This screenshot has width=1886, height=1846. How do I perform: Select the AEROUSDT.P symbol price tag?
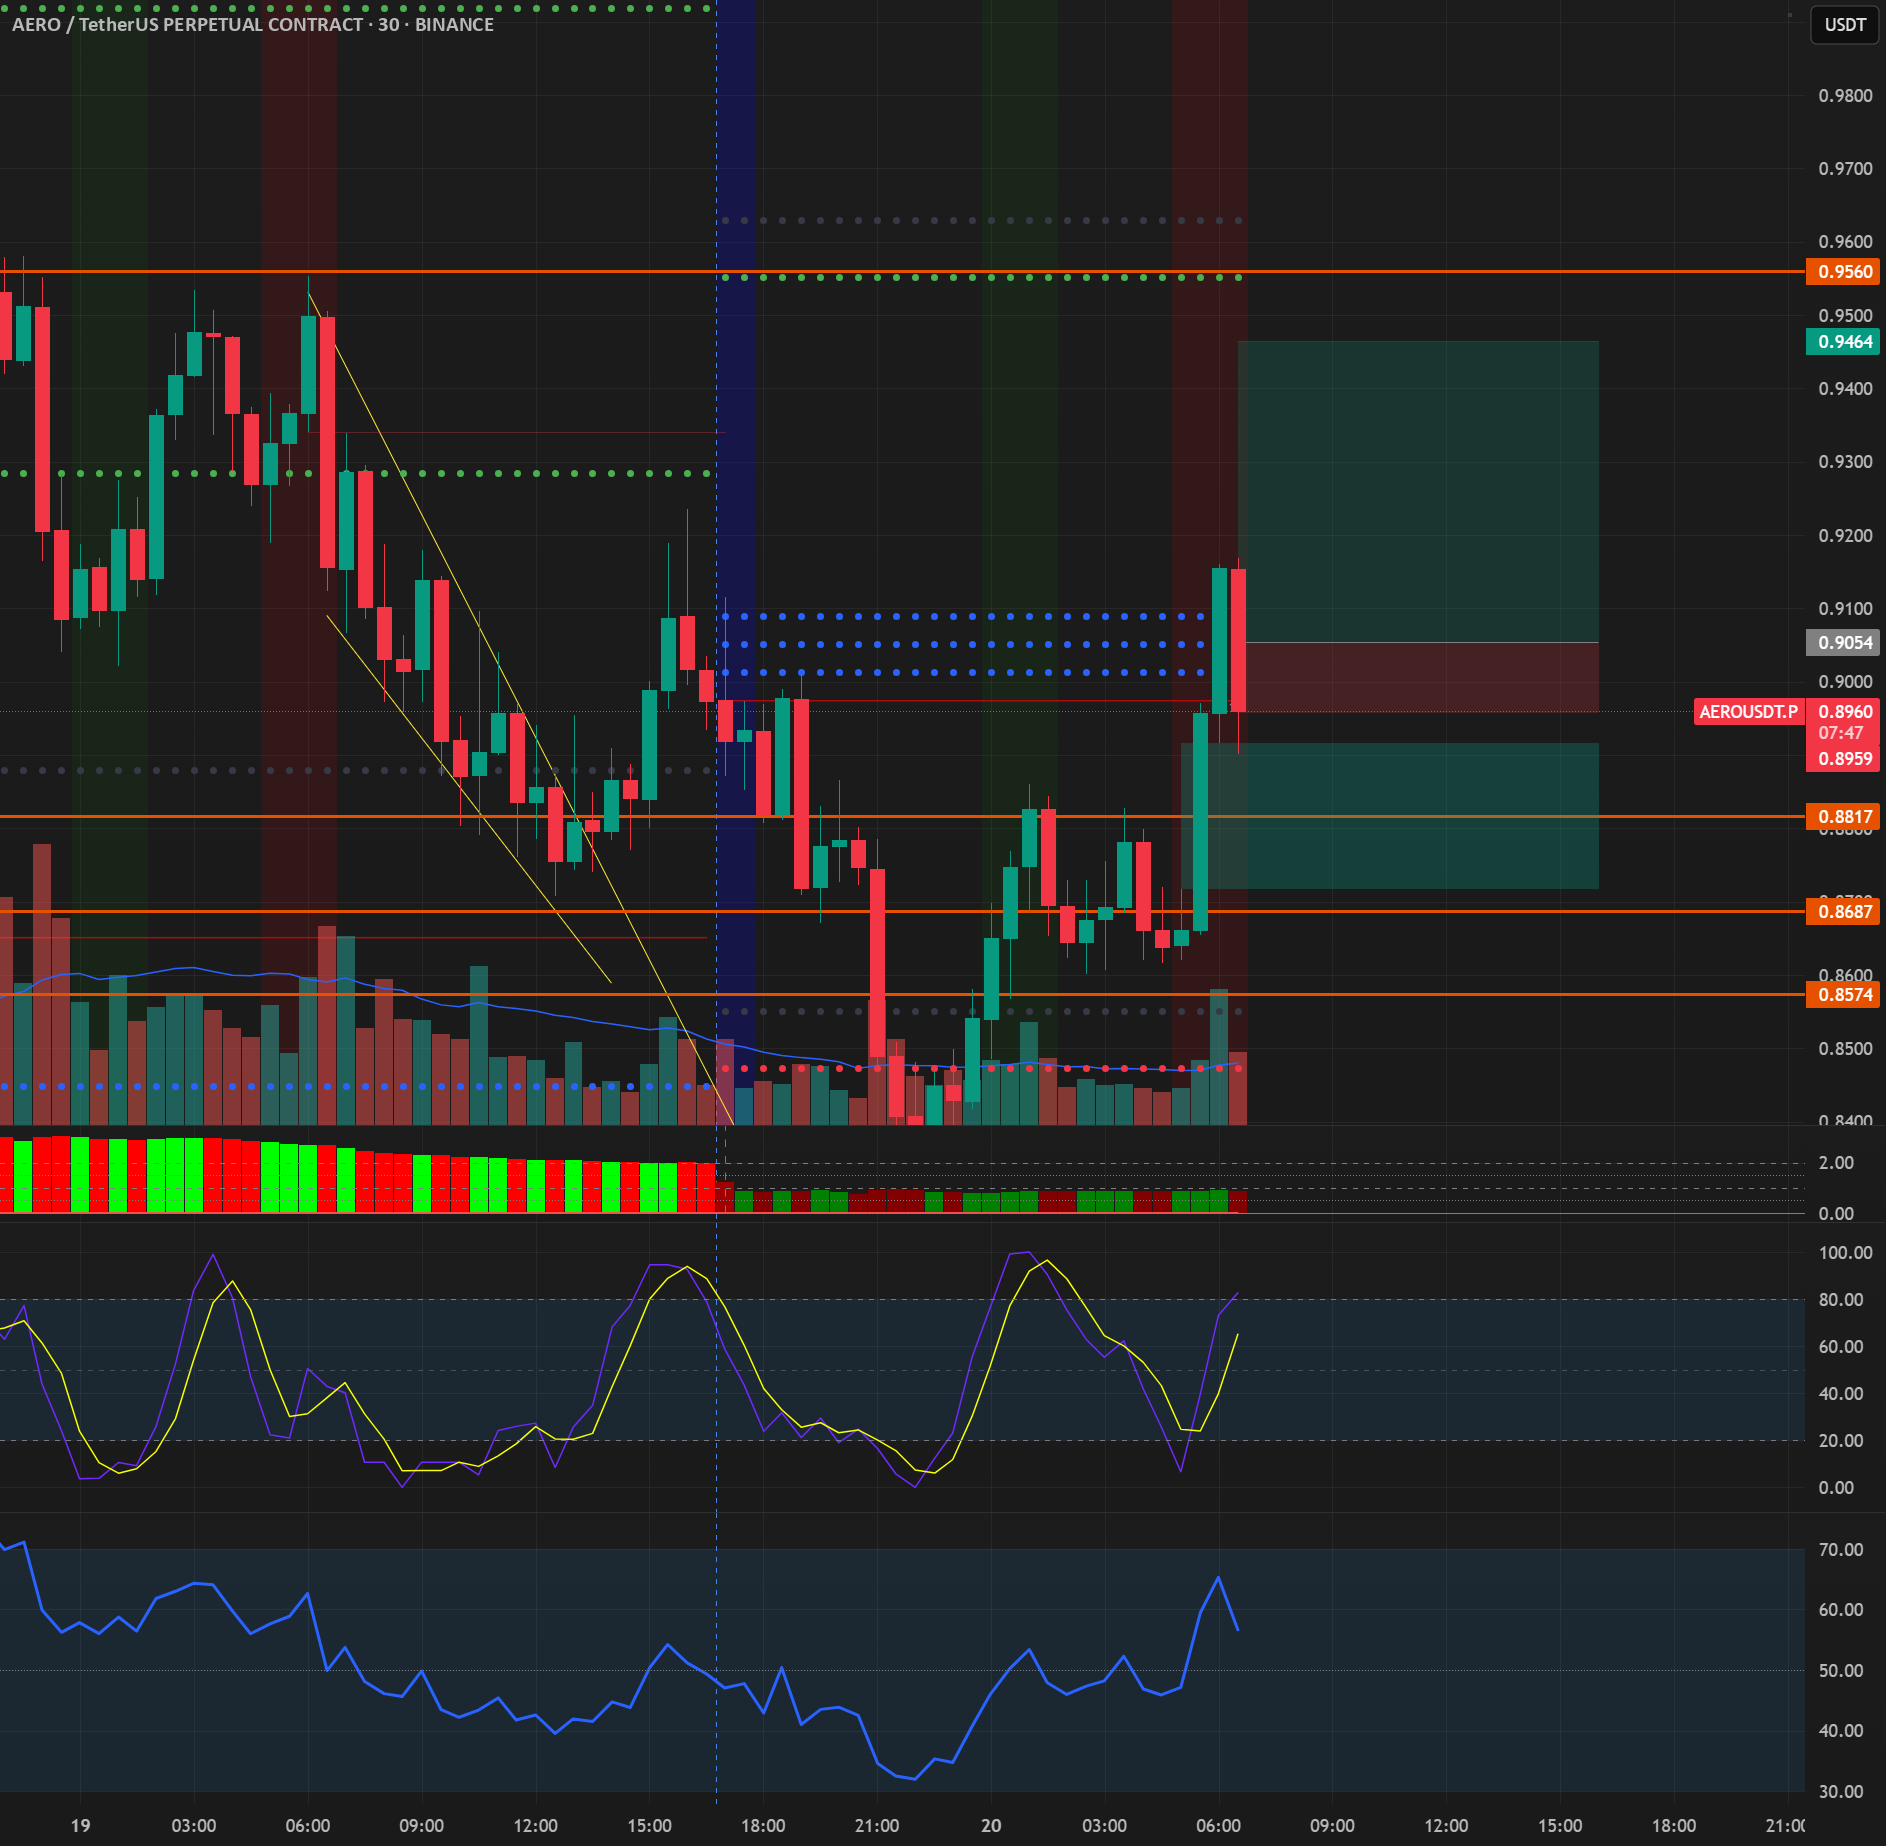coord(1749,712)
